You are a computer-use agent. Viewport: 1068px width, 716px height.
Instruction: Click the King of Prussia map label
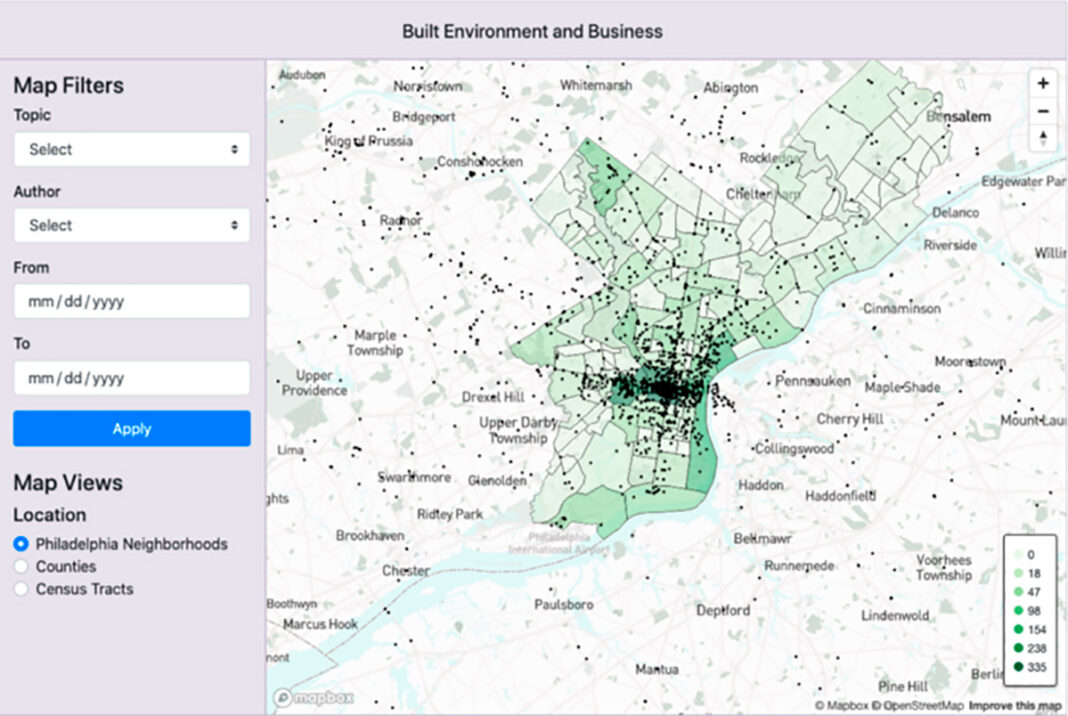[369, 141]
